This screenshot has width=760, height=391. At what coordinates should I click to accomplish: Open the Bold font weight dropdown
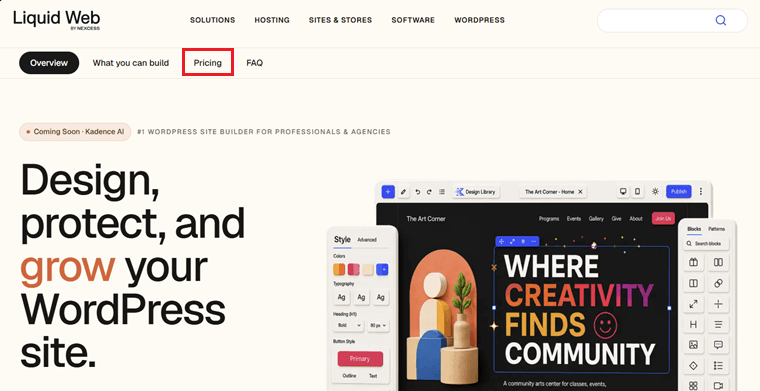click(348, 326)
